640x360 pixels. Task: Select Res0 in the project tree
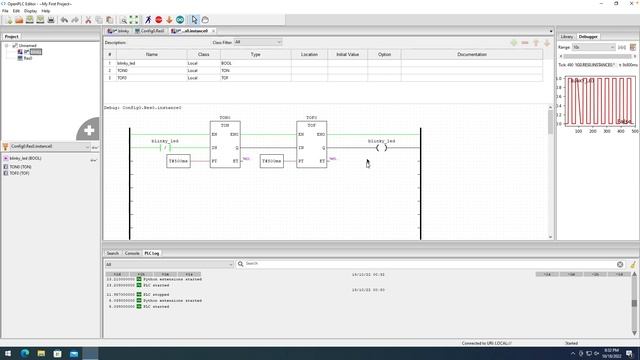[28, 58]
